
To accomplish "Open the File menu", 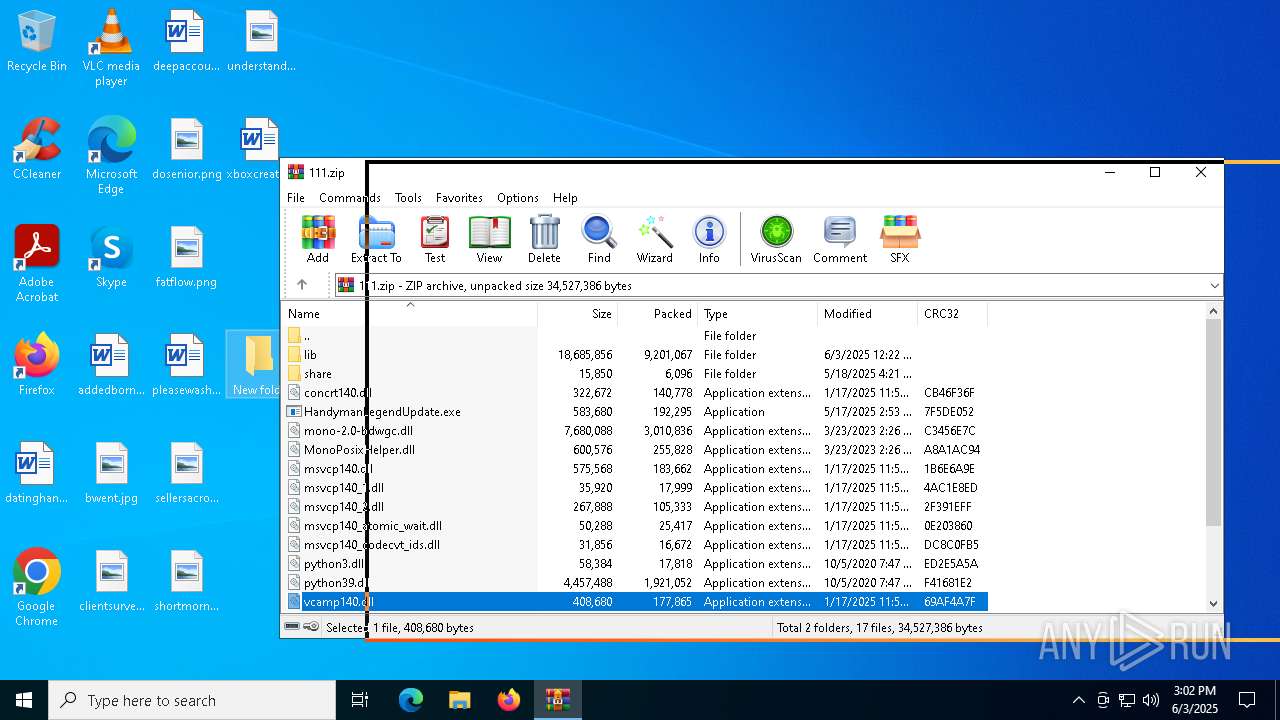I will point(296,198).
